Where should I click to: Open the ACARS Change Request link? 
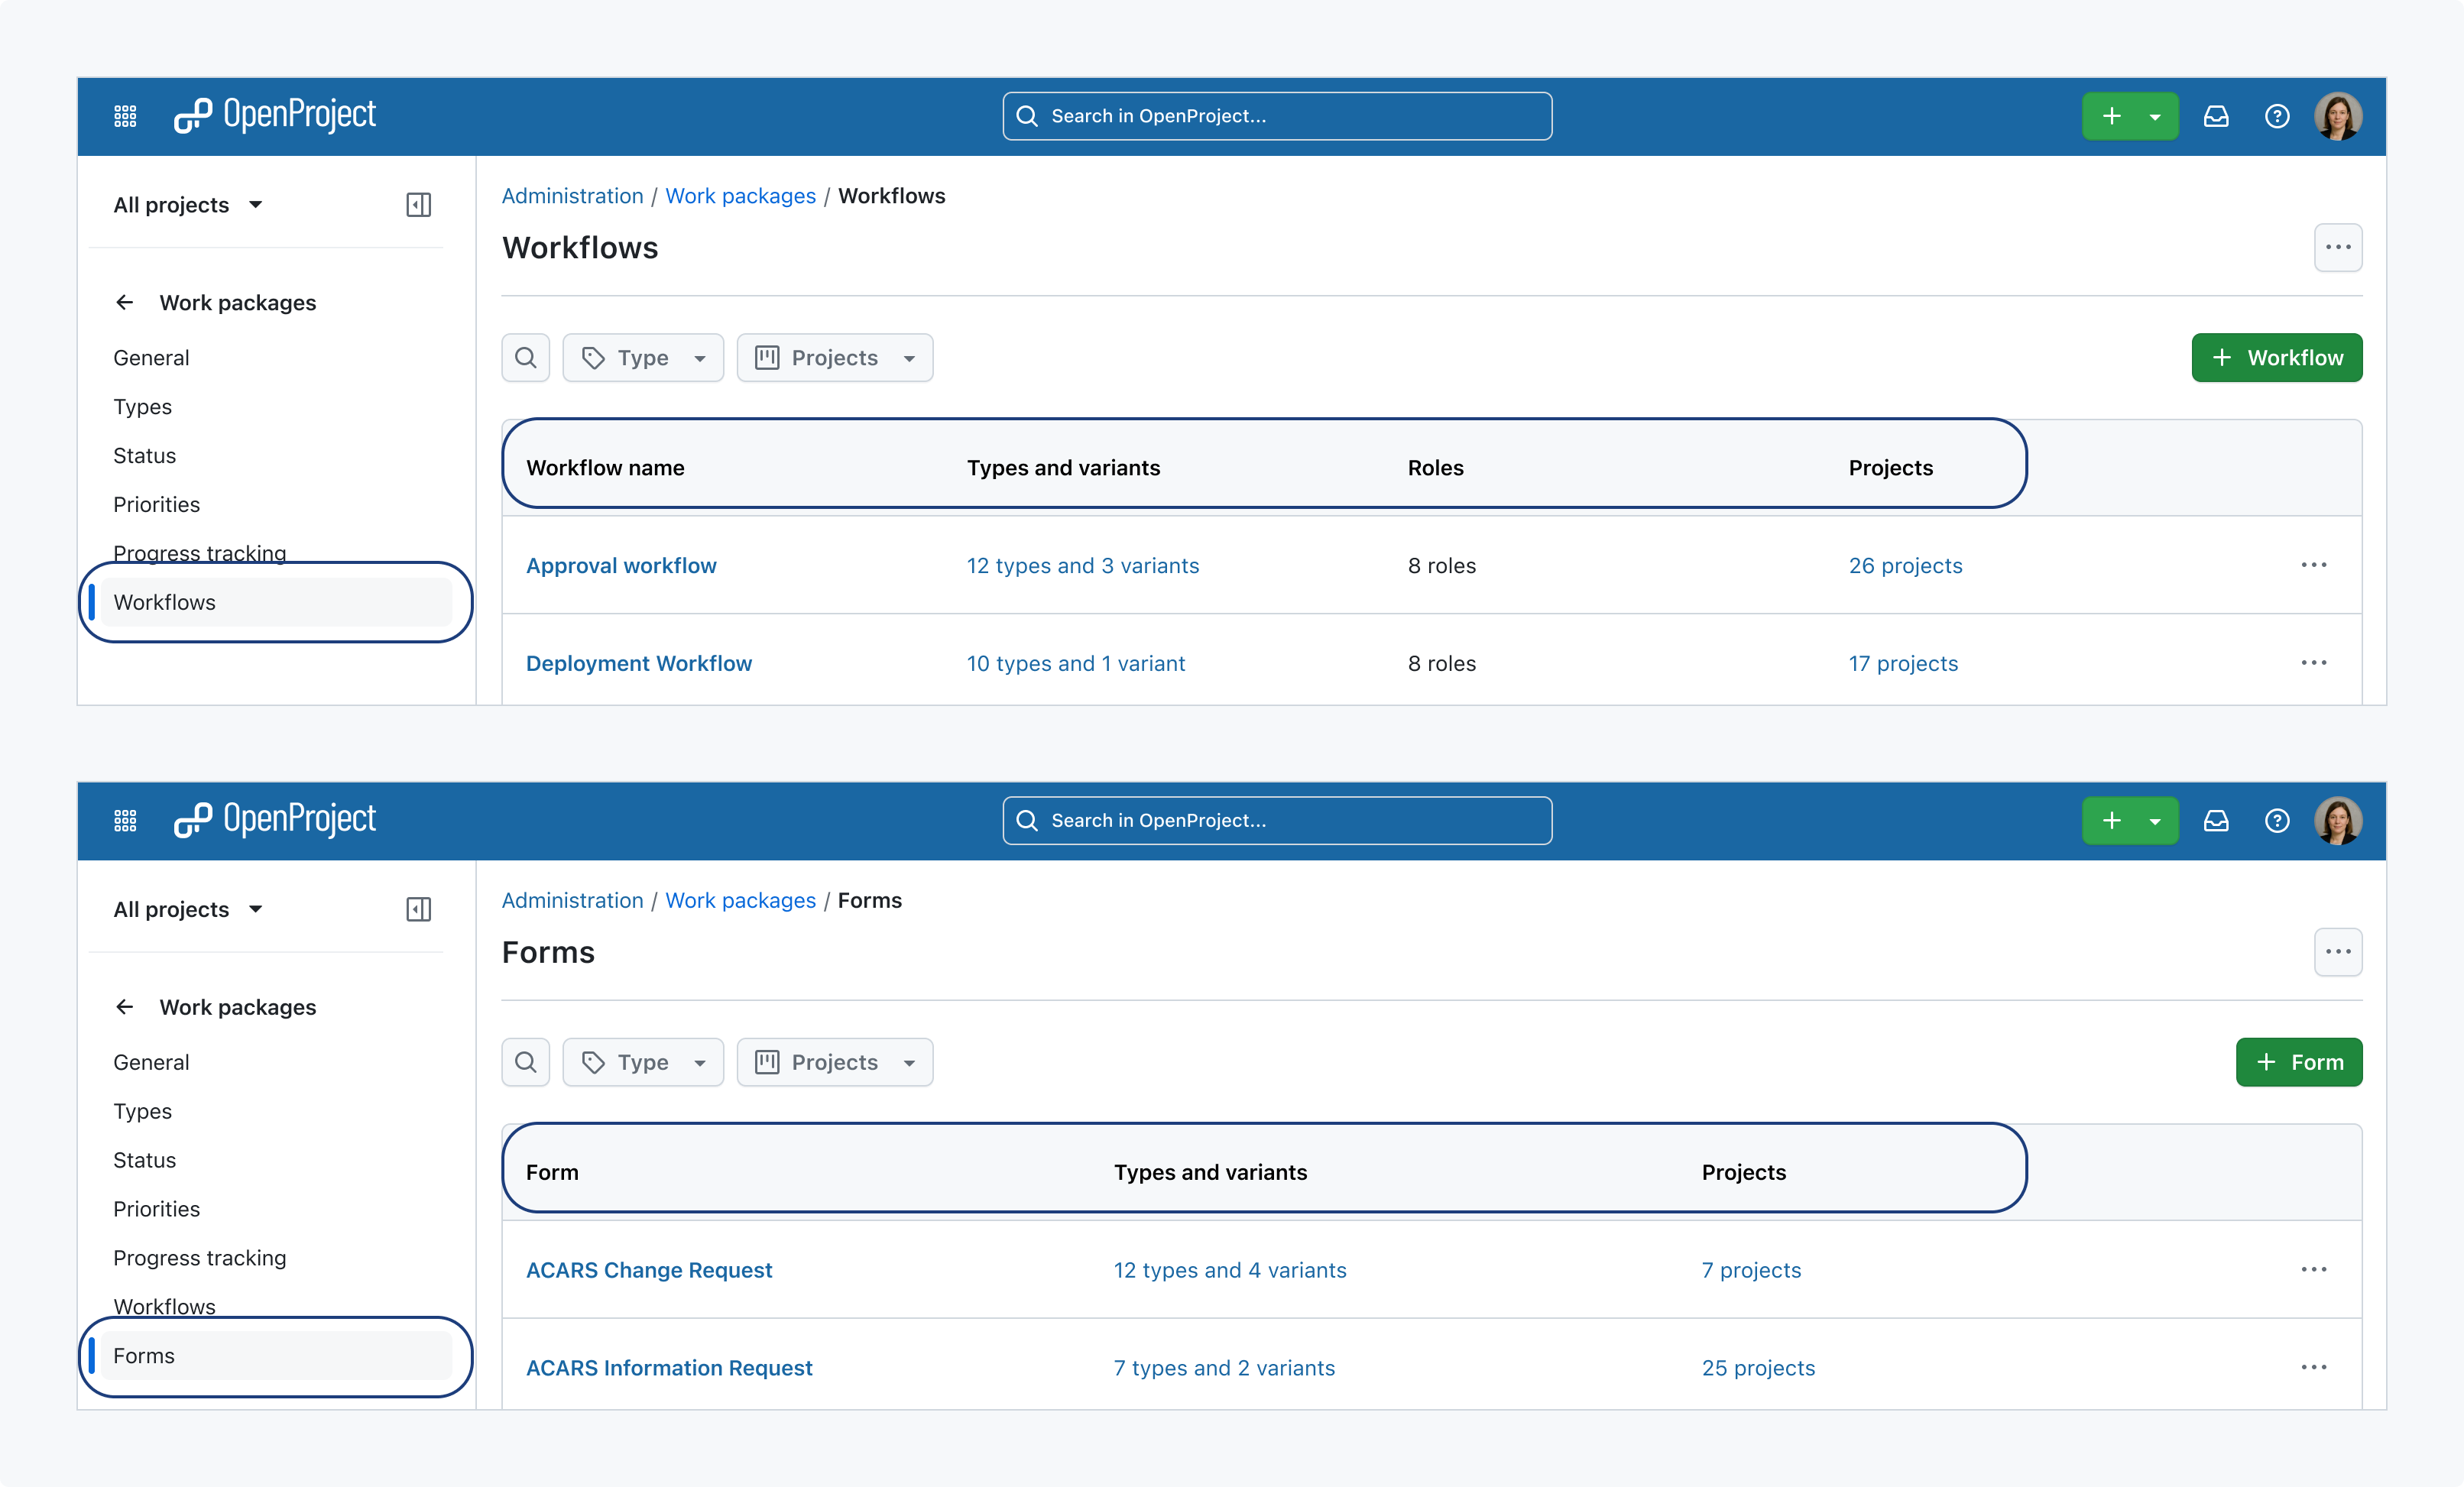(649, 1270)
